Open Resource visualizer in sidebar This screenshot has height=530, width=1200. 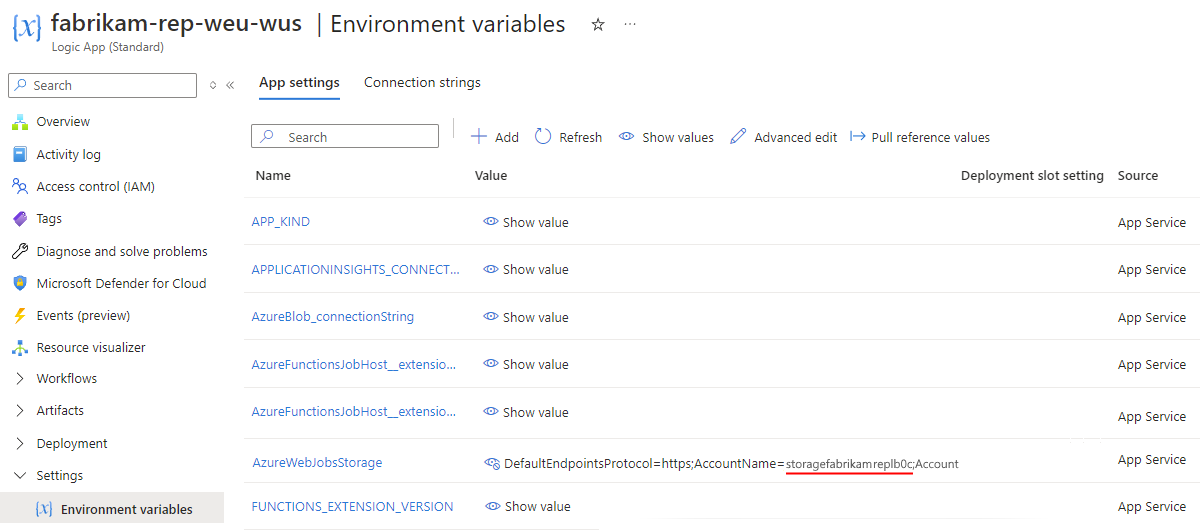[91, 348]
